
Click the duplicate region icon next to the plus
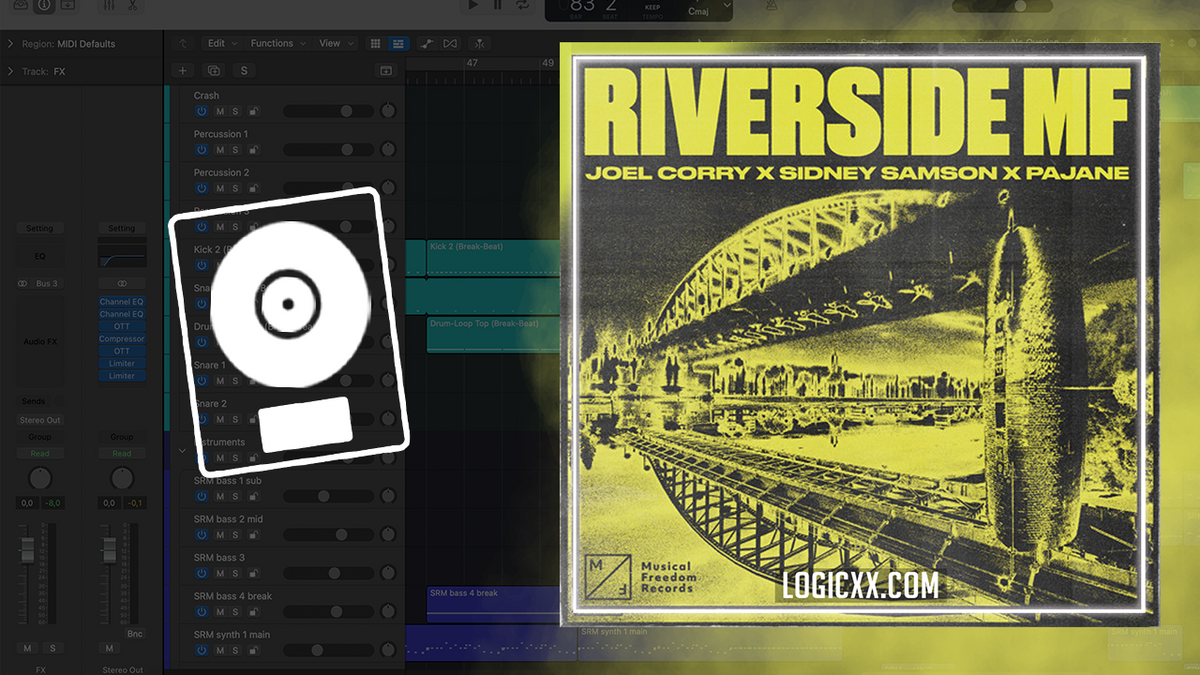(x=213, y=70)
